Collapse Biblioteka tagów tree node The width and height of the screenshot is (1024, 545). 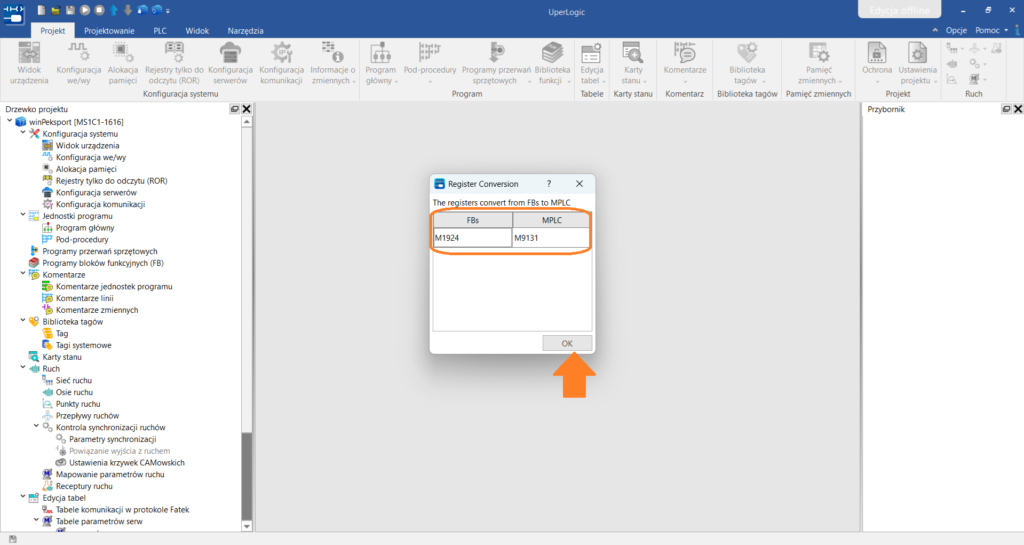23,321
